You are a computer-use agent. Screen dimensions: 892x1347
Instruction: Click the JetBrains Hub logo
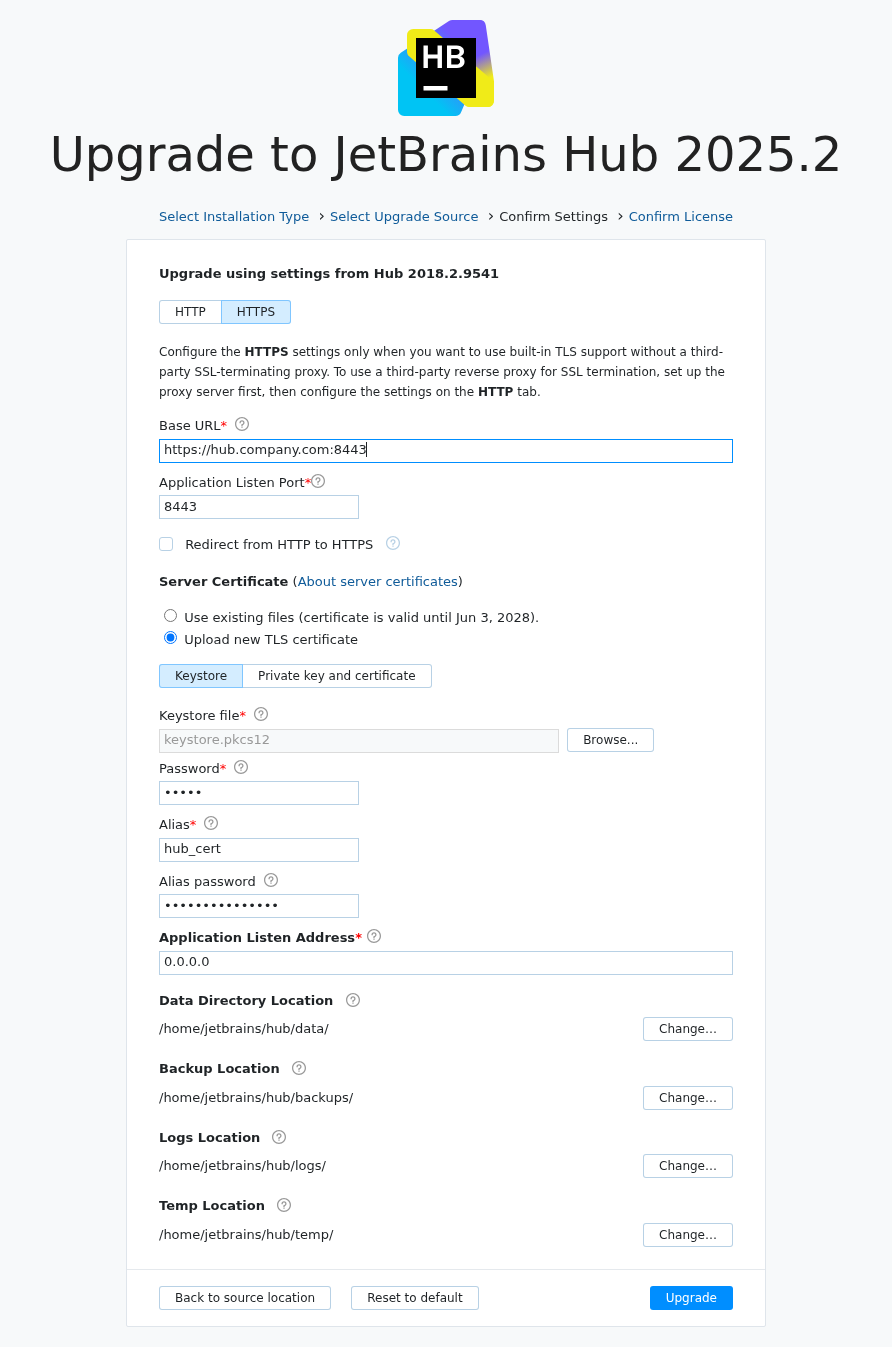[446, 67]
